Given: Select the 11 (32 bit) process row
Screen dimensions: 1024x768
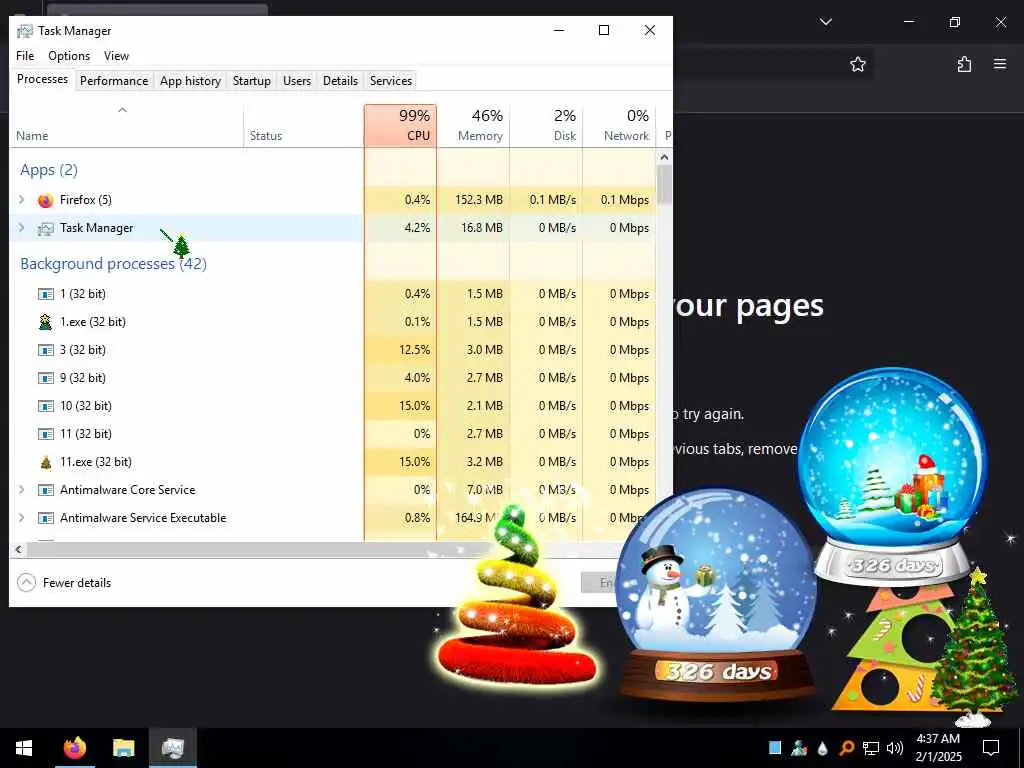Looking at the screenshot, I should click(333, 434).
